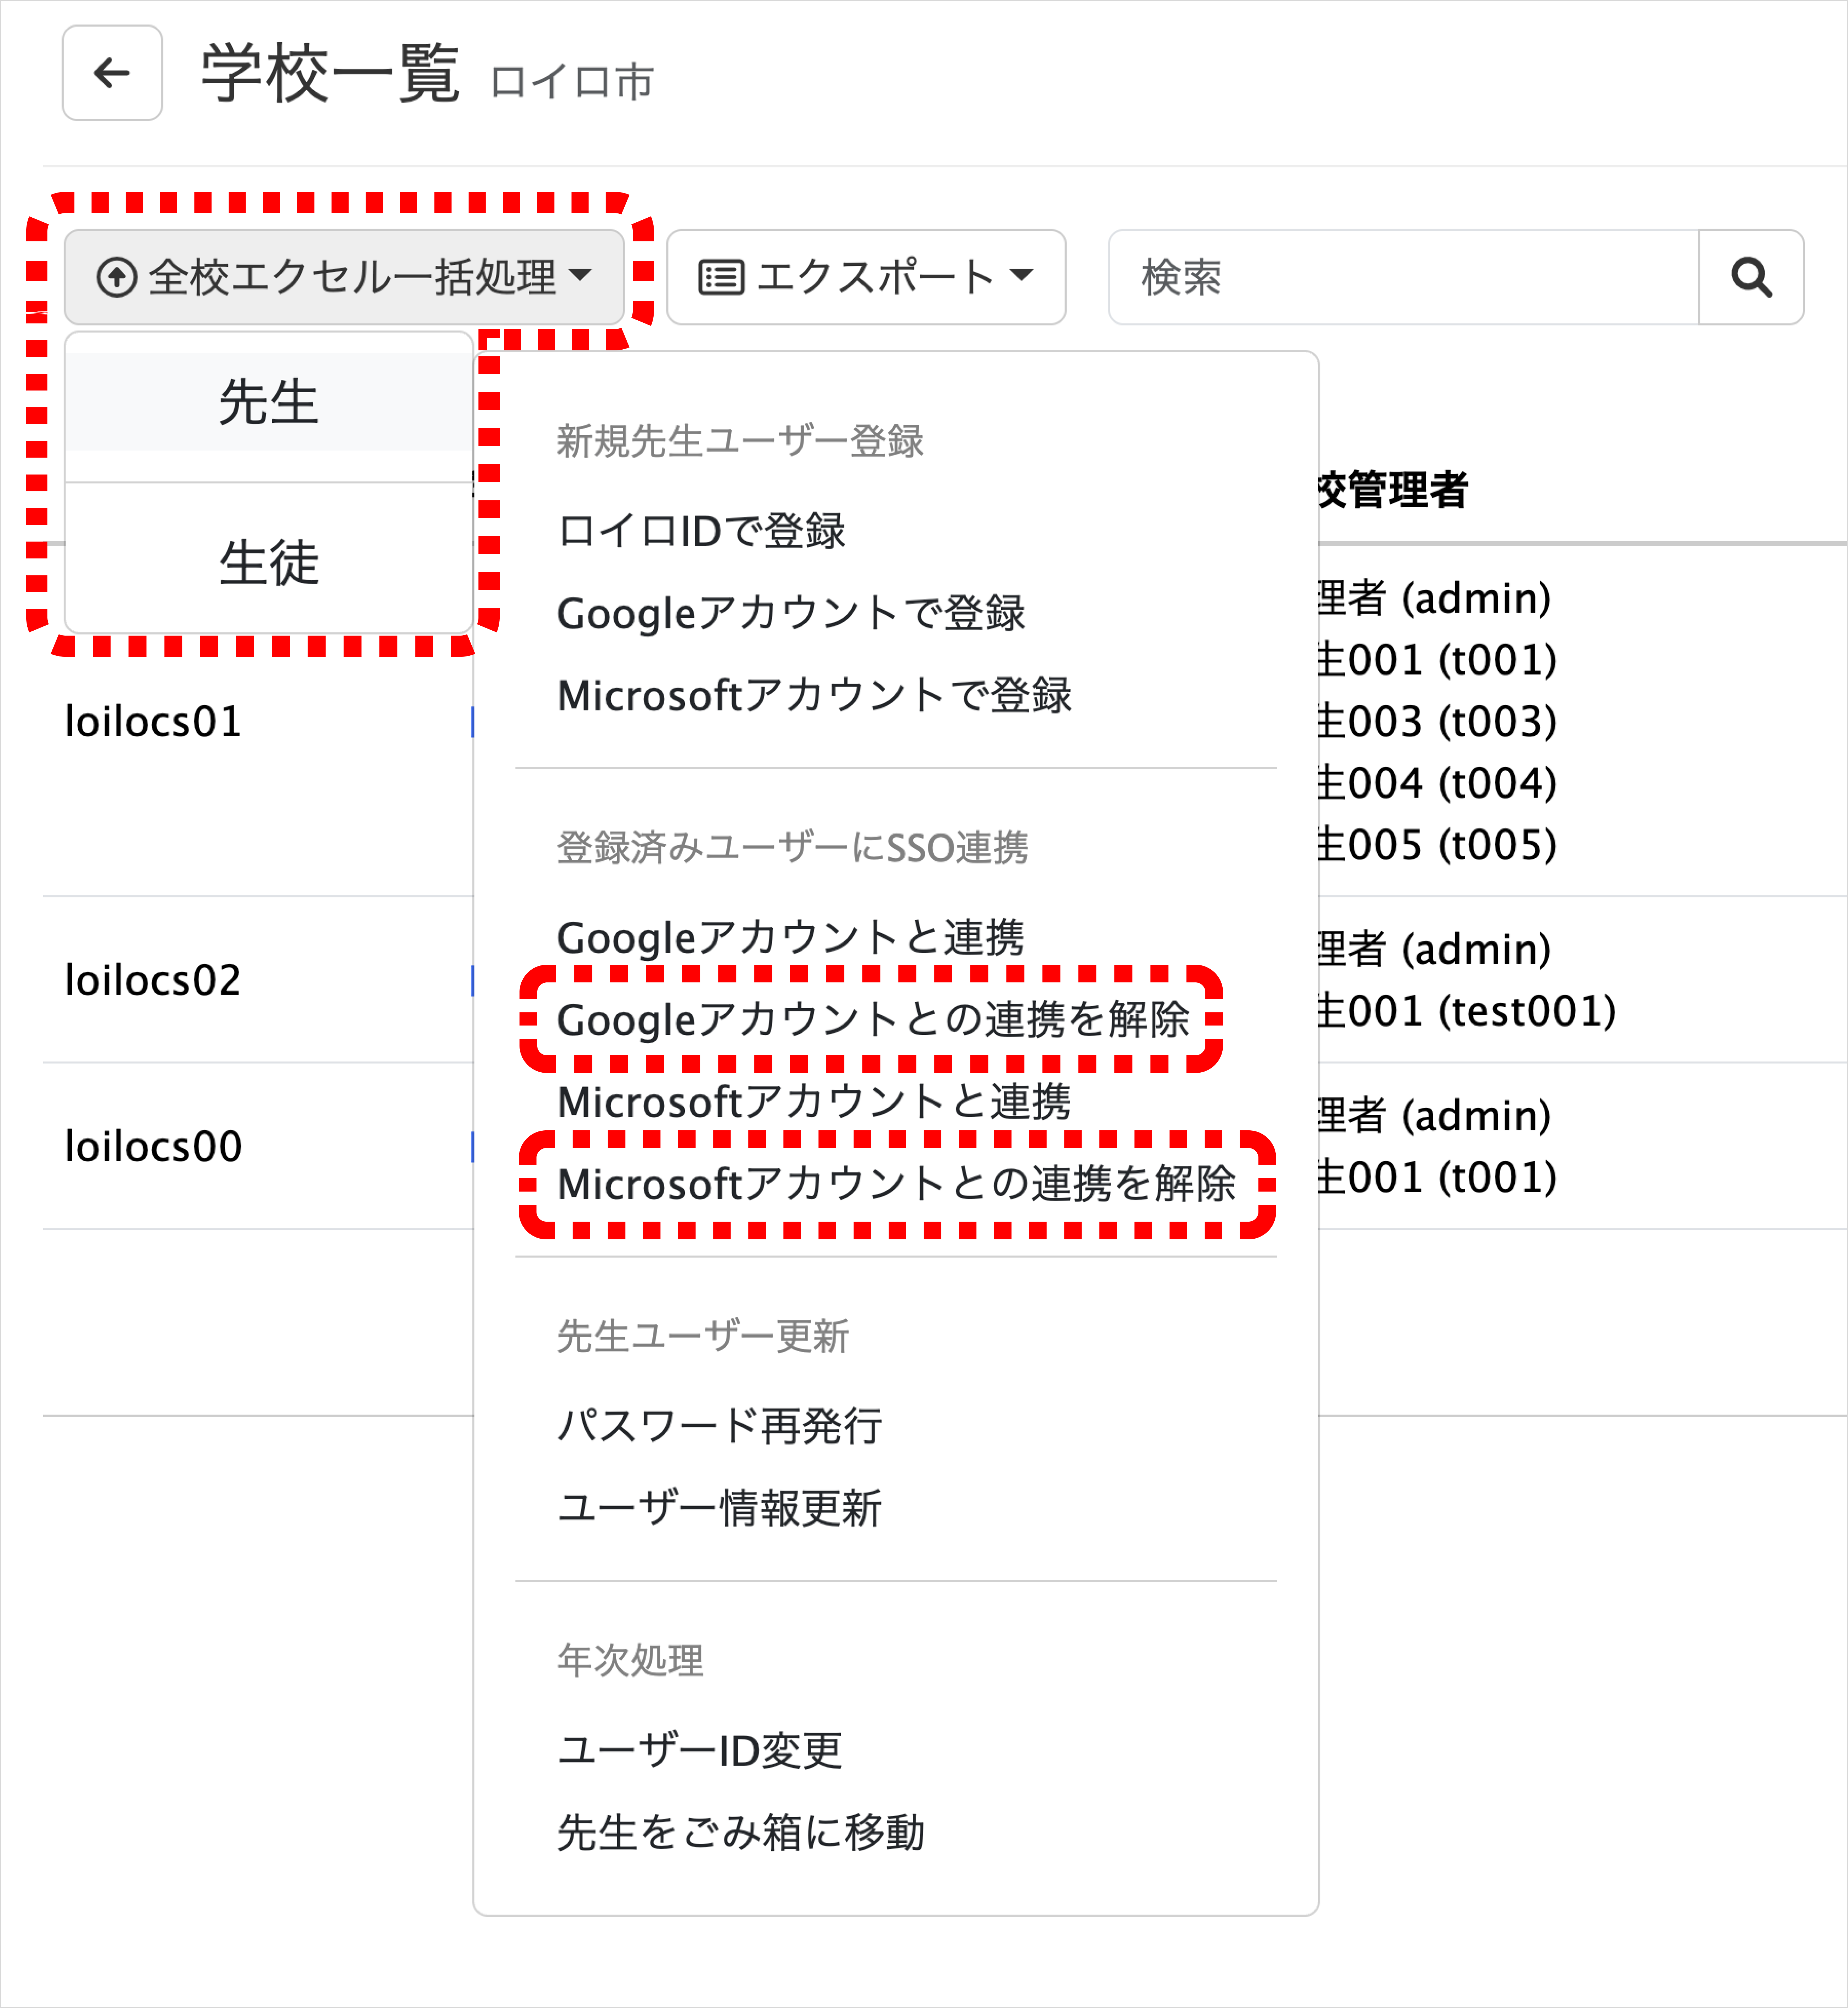Select Googleアカウントと連携
This screenshot has width=1848, height=2008.
pyautogui.click(x=790, y=937)
